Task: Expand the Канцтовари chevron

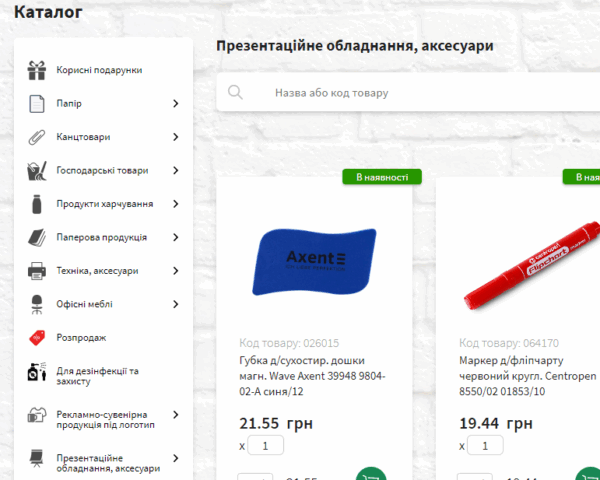Action: point(176,137)
